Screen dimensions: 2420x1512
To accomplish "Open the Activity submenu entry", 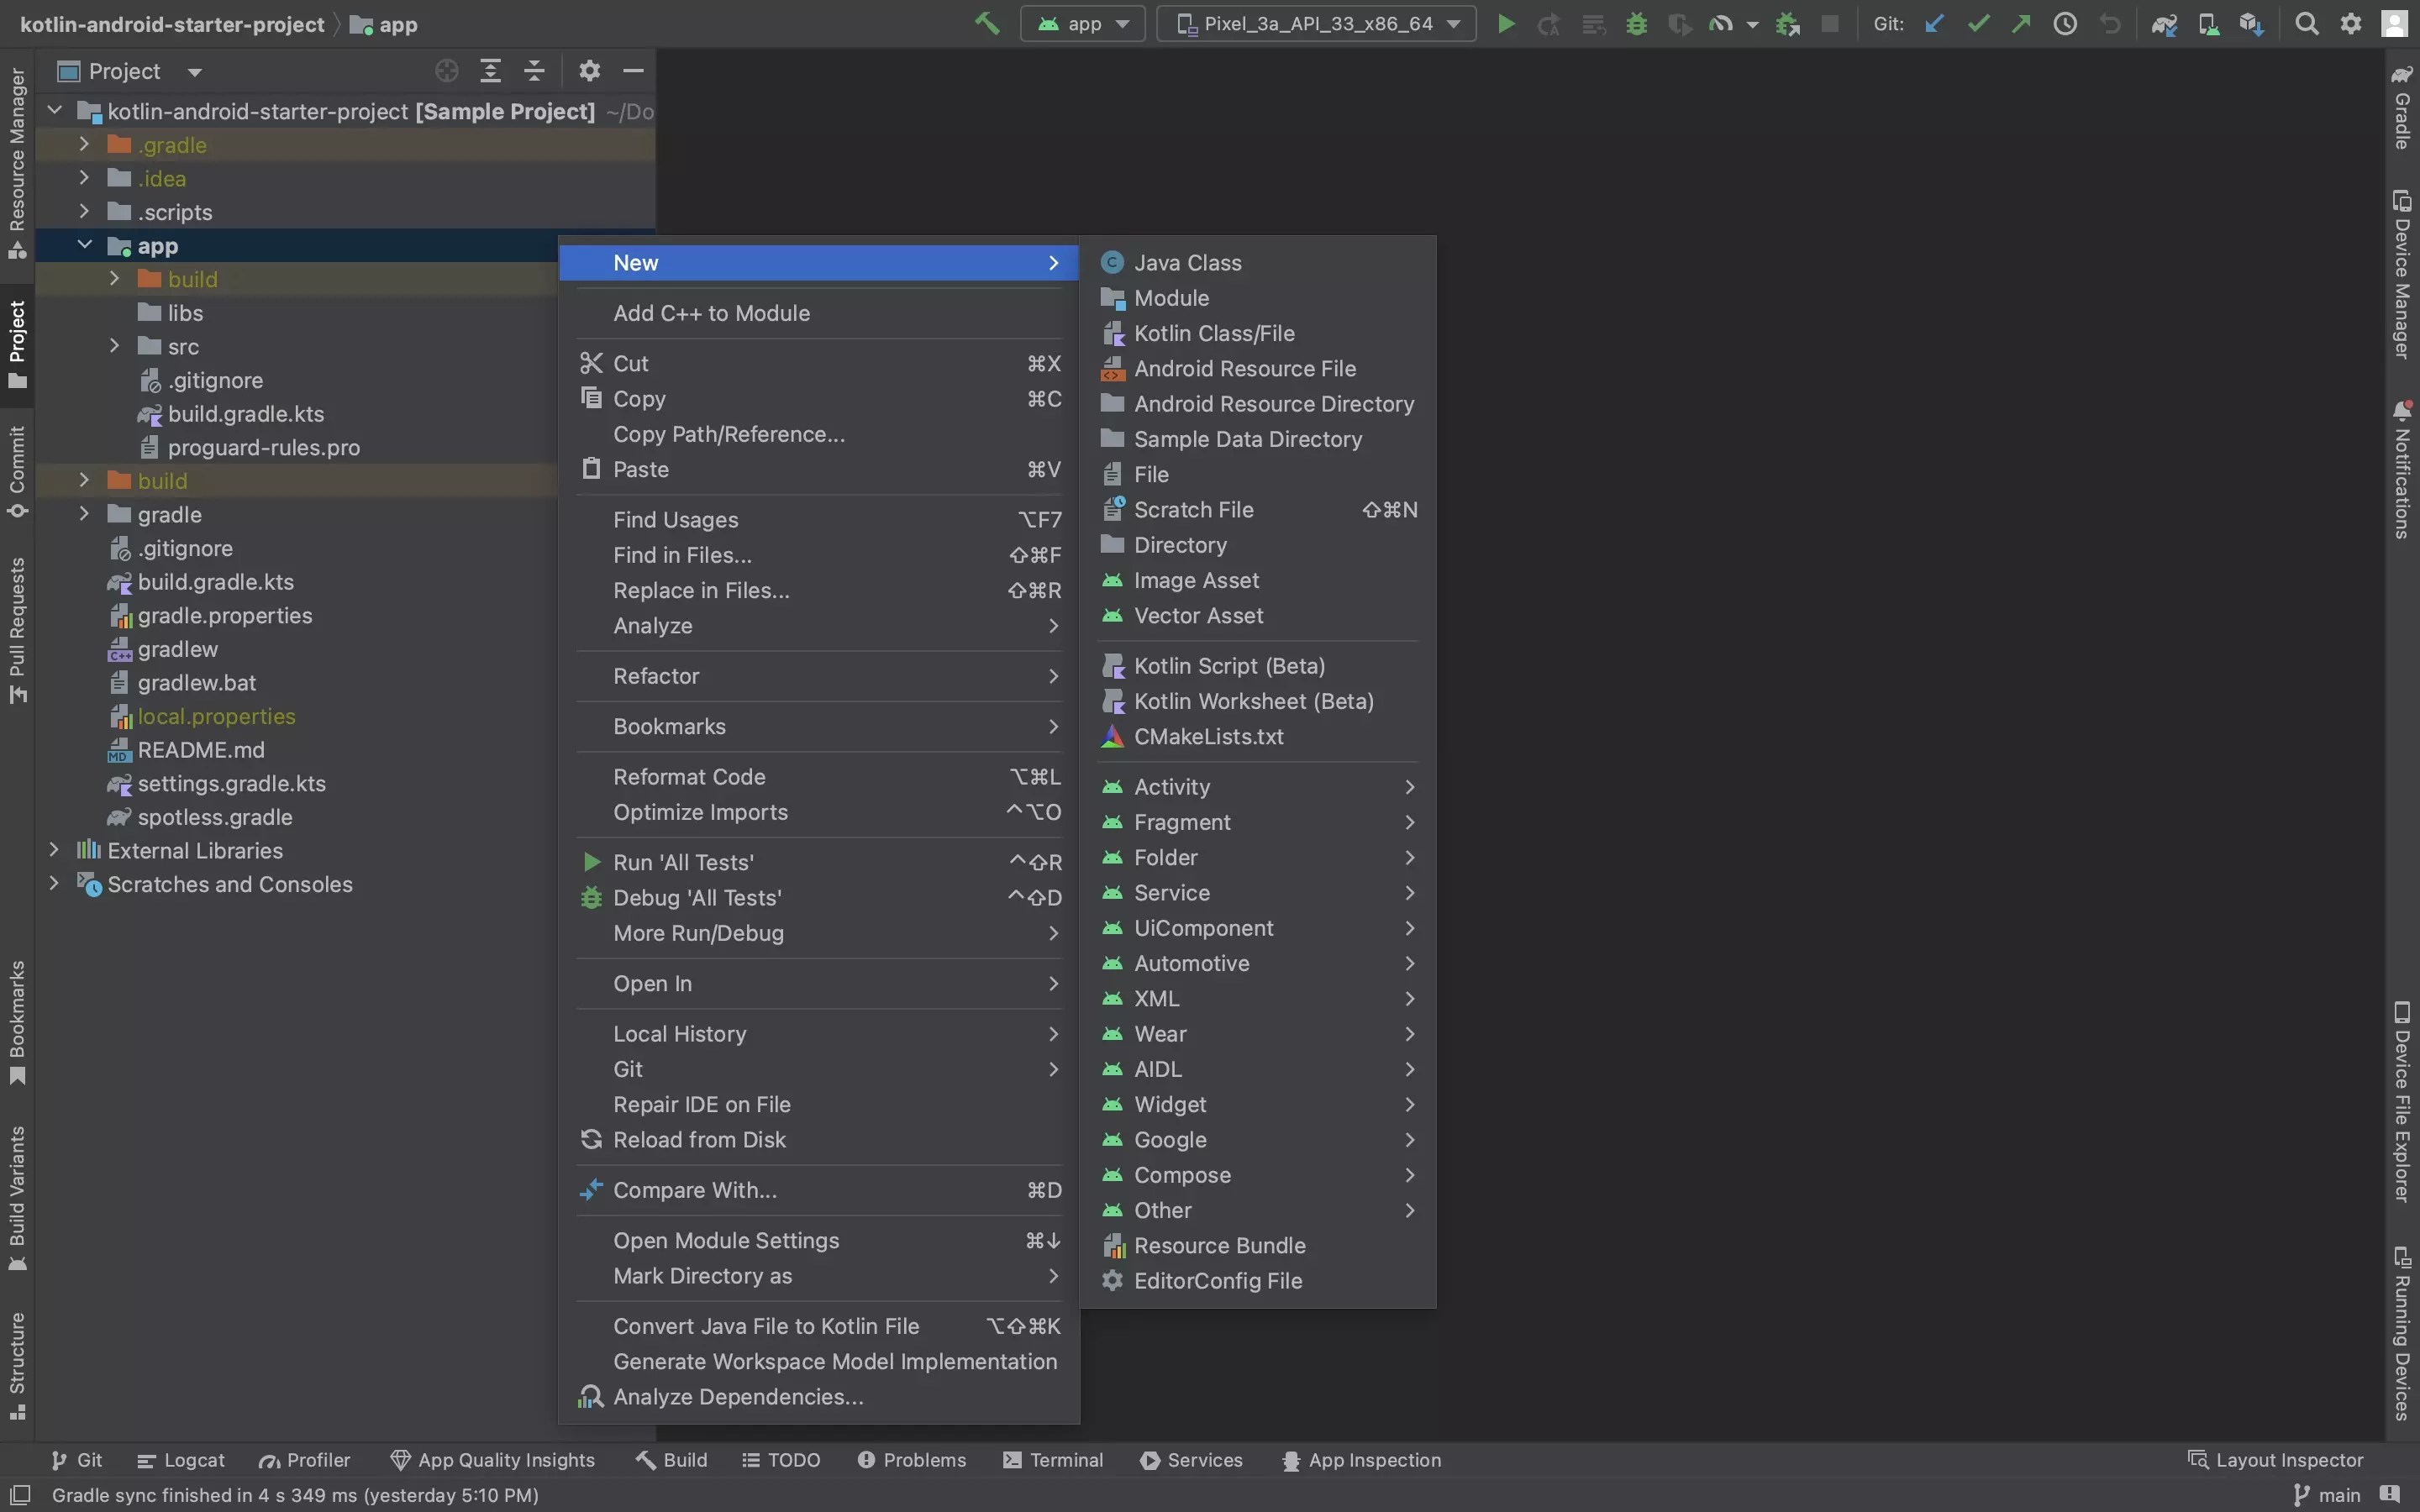I will pos(1172,787).
